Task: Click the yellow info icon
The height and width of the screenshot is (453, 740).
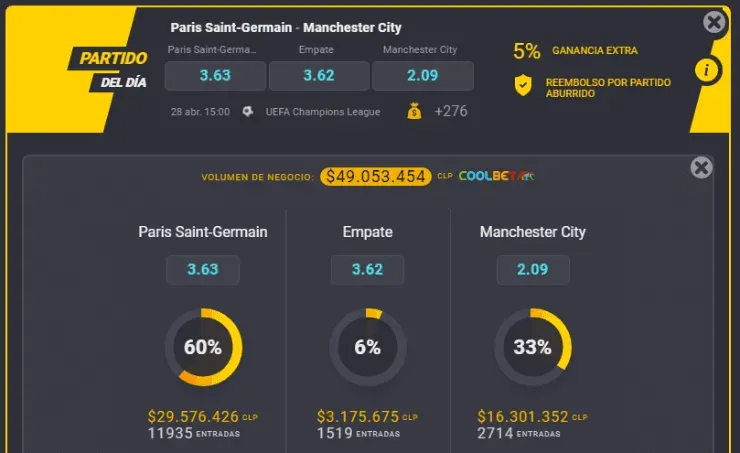Action: 706,70
